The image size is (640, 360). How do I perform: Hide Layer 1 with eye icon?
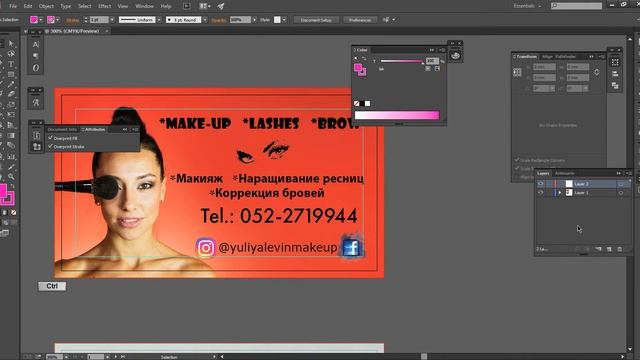point(541,193)
